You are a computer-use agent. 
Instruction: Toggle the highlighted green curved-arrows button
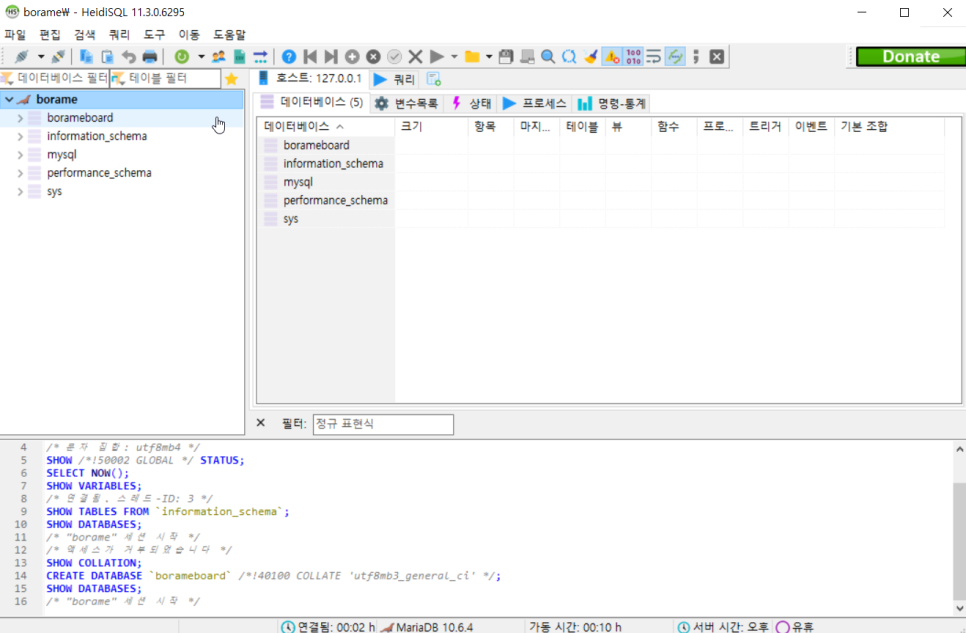click(675, 57)
